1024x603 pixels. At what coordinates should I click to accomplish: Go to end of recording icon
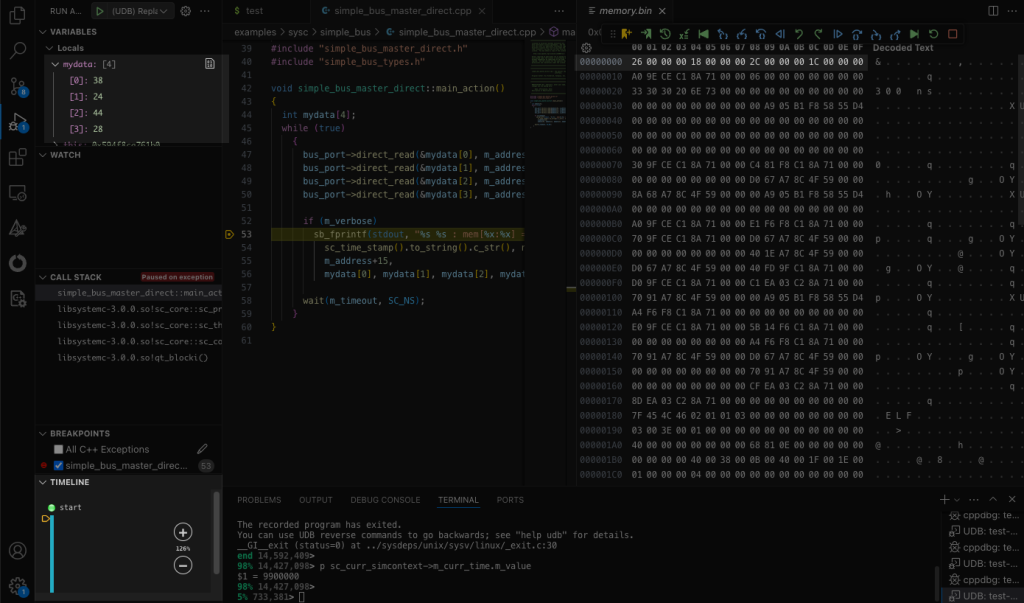pyautogui.click(x=914, y=34)
